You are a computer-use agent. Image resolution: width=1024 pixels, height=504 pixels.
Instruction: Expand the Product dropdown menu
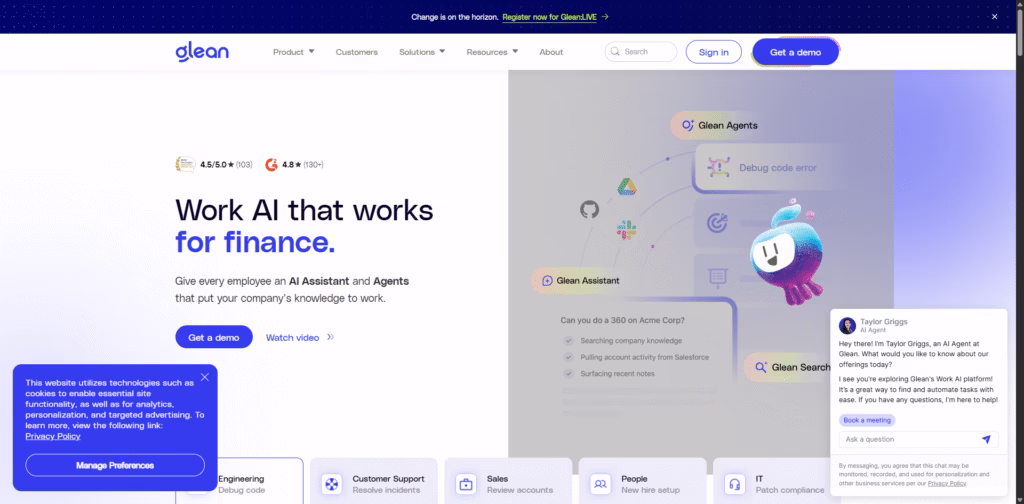[x=293, y=52]
